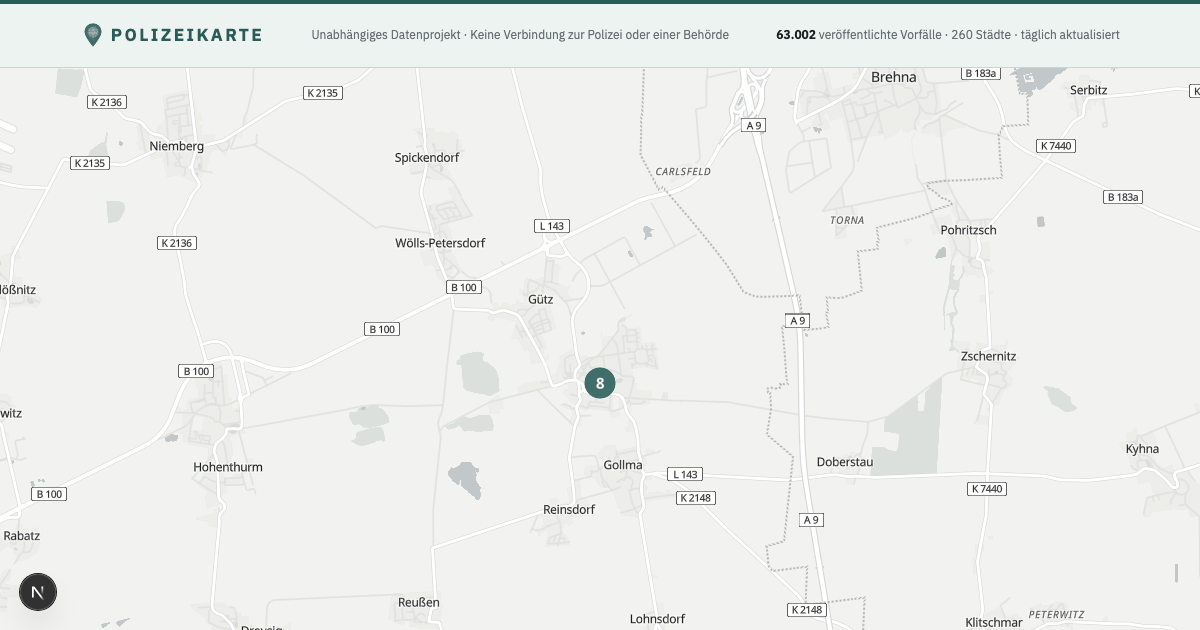Click the Niemberg town label

176,146
